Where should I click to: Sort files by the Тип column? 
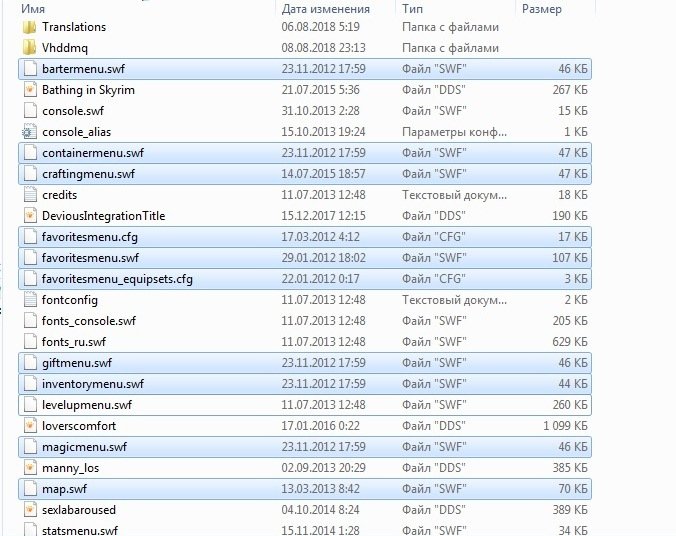point(412,8)
